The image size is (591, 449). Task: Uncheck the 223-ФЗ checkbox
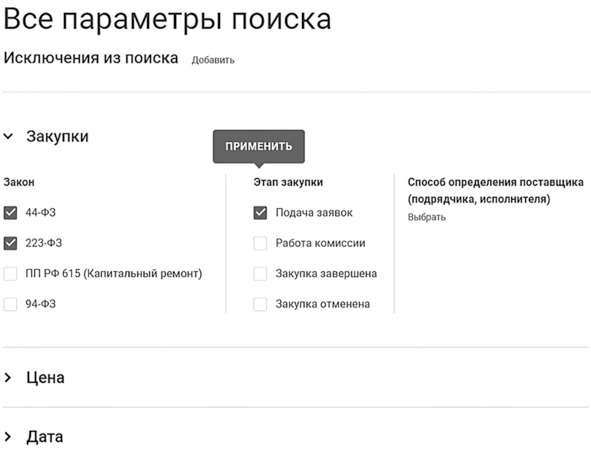pyautogui.click(x=10, y=243)
